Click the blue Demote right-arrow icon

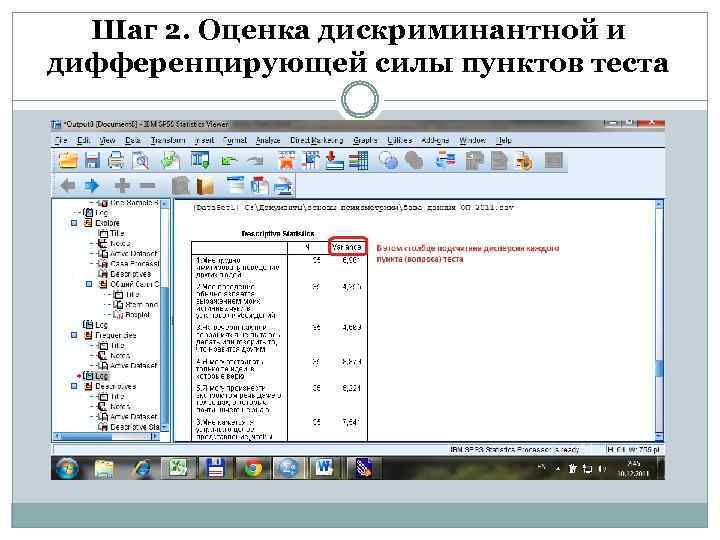pyautogui.click(x=92, y=186)
